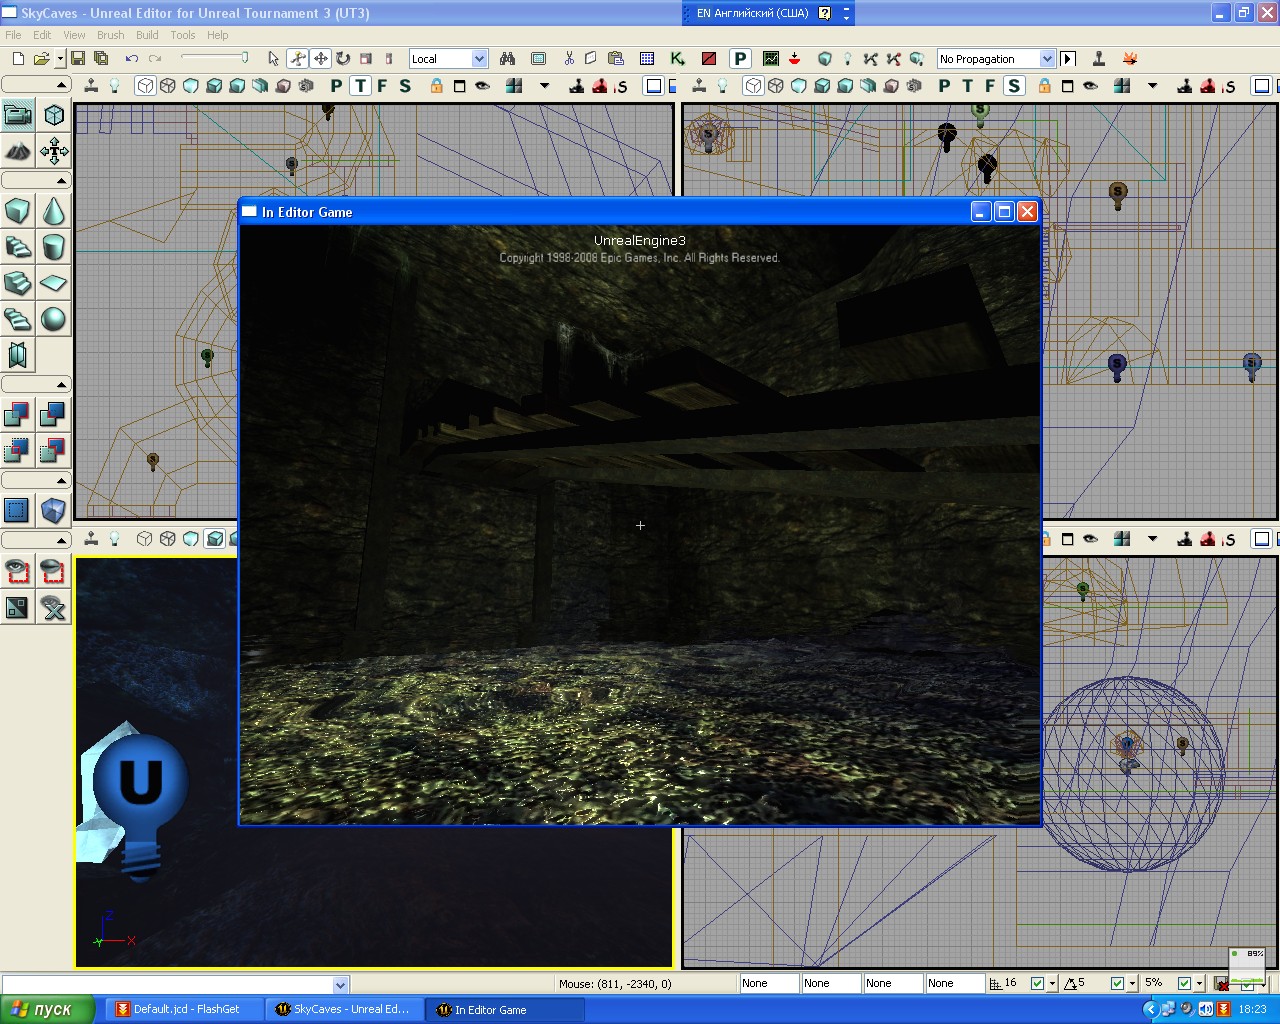Toggle the scale snap 5% checkbox
Screen dimensions: 1280x1024
pyautogui.click(x=1184, y=983)
